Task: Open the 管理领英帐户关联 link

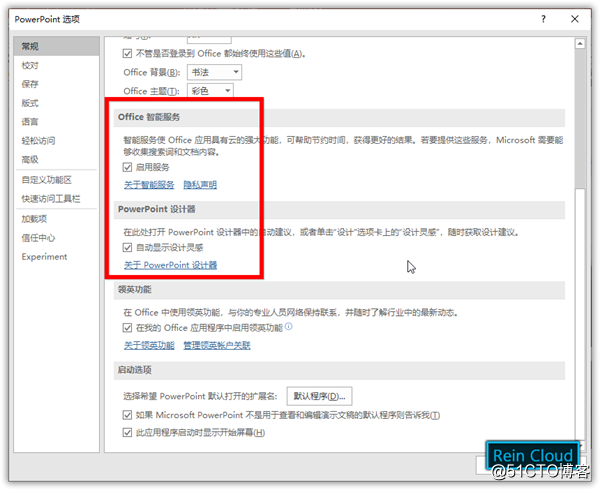Action: (x=217, y=345)
